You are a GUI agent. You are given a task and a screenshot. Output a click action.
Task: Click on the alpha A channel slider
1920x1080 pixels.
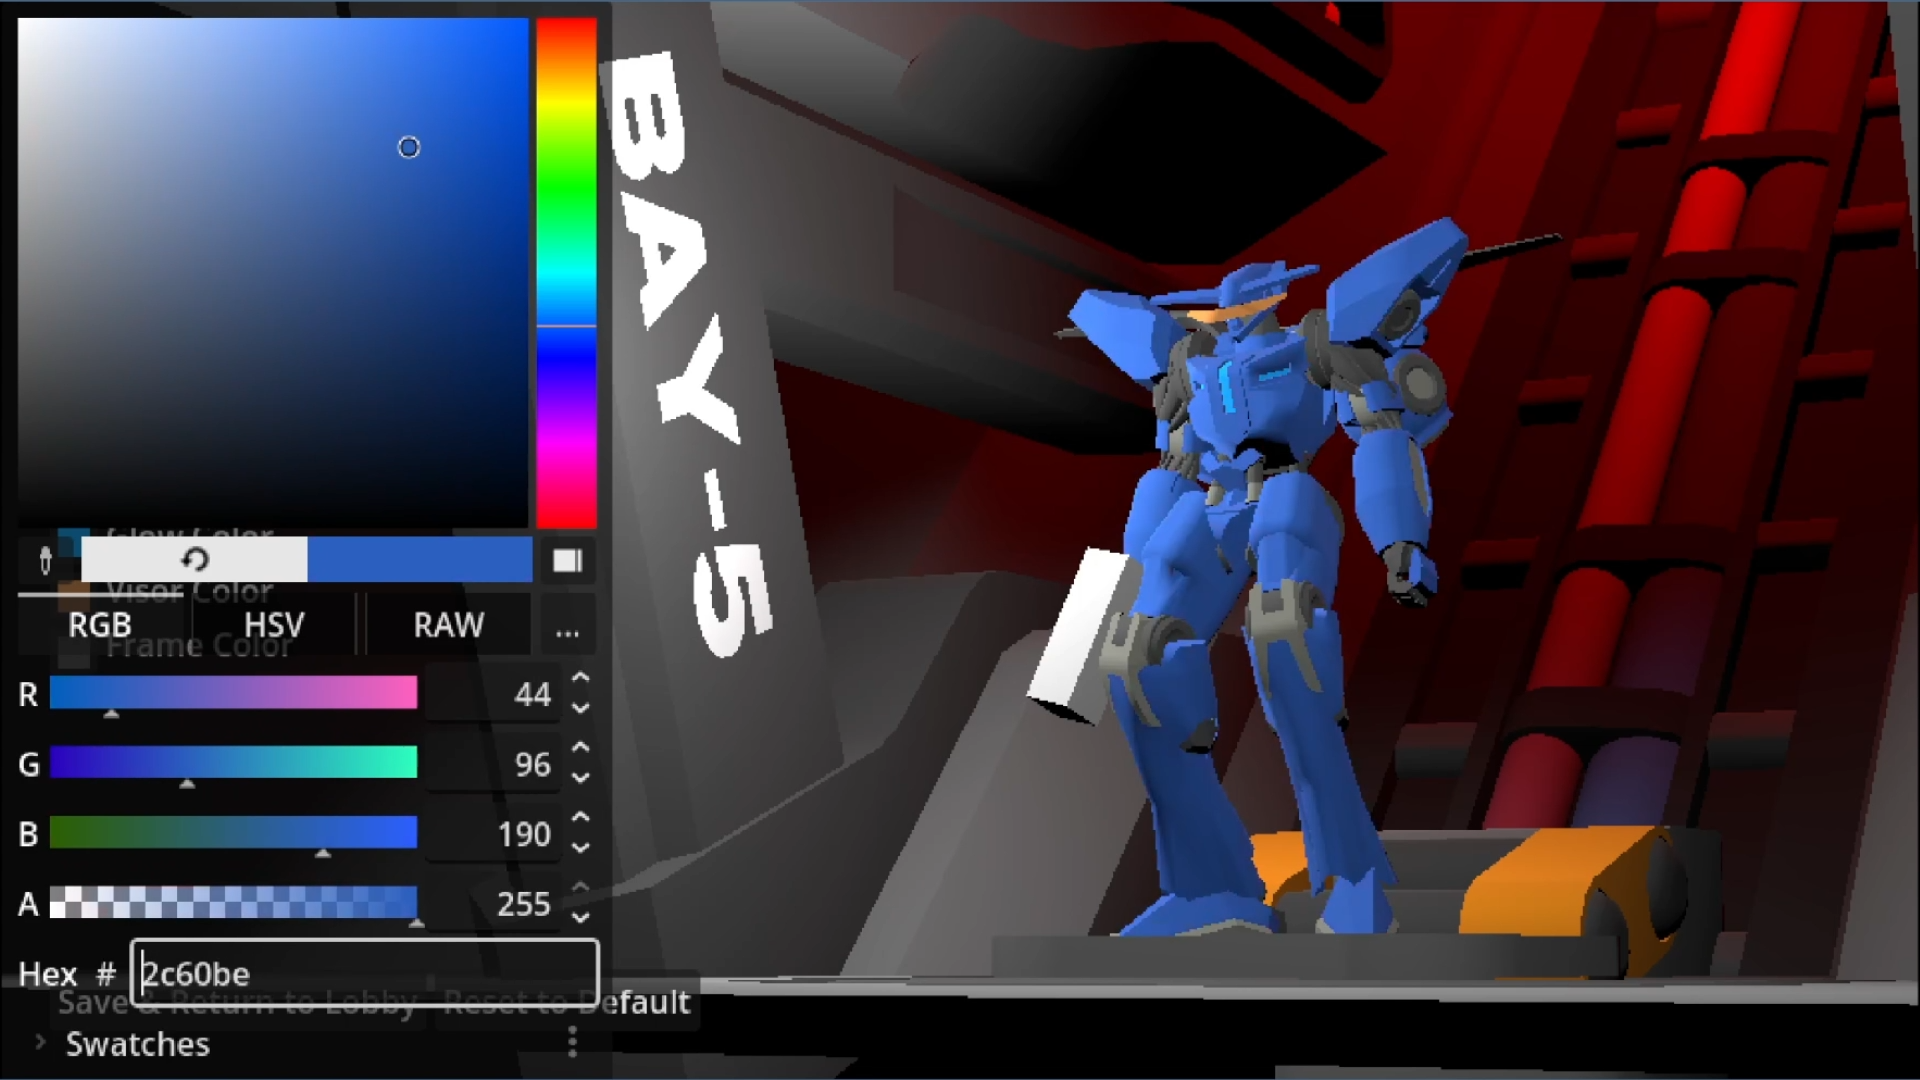coord(233,903)
